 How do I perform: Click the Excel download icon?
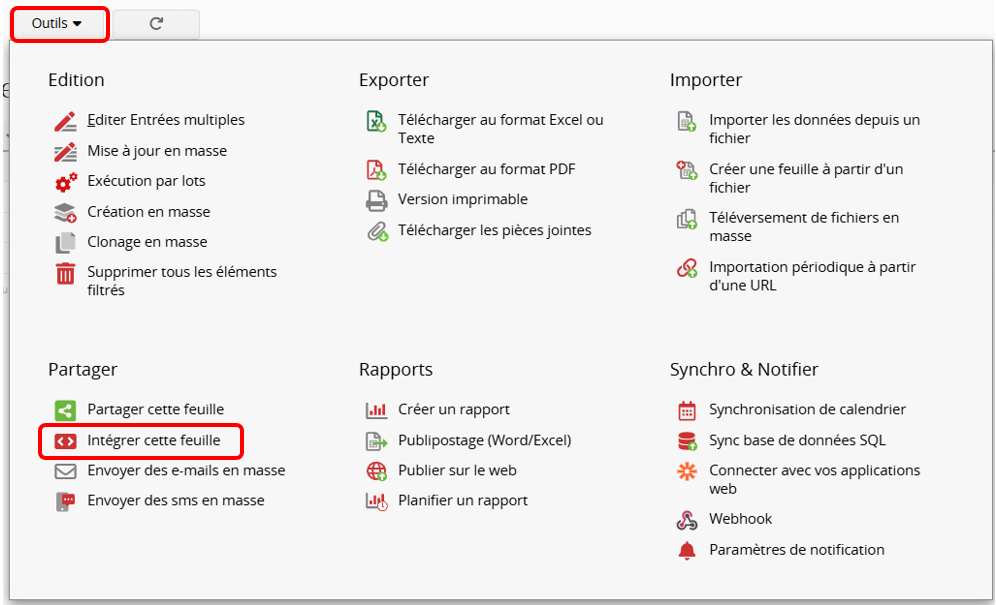click(x=376, y=122)
